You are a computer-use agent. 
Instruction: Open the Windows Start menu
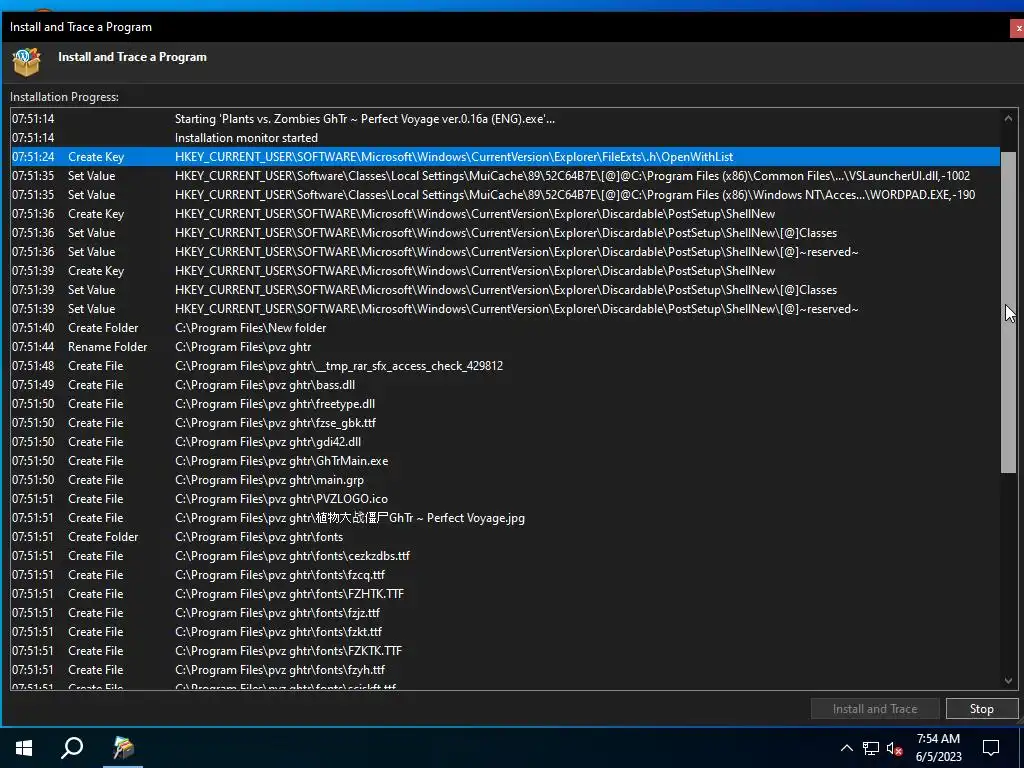pyautogui.click(x=24, y=747)
